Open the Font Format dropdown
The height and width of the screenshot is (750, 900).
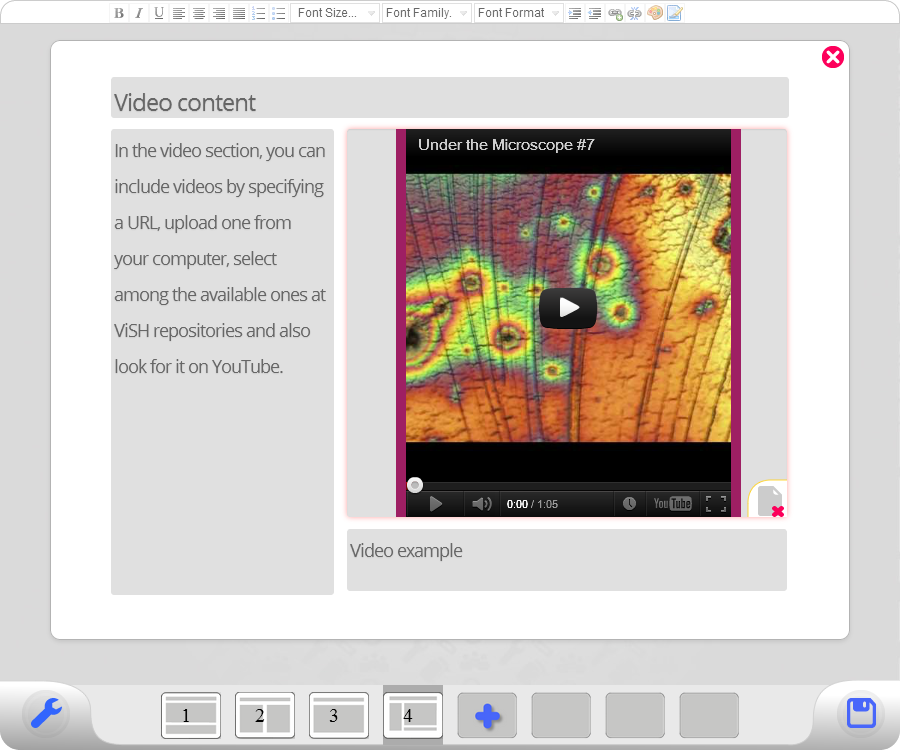tap(518, 13)
